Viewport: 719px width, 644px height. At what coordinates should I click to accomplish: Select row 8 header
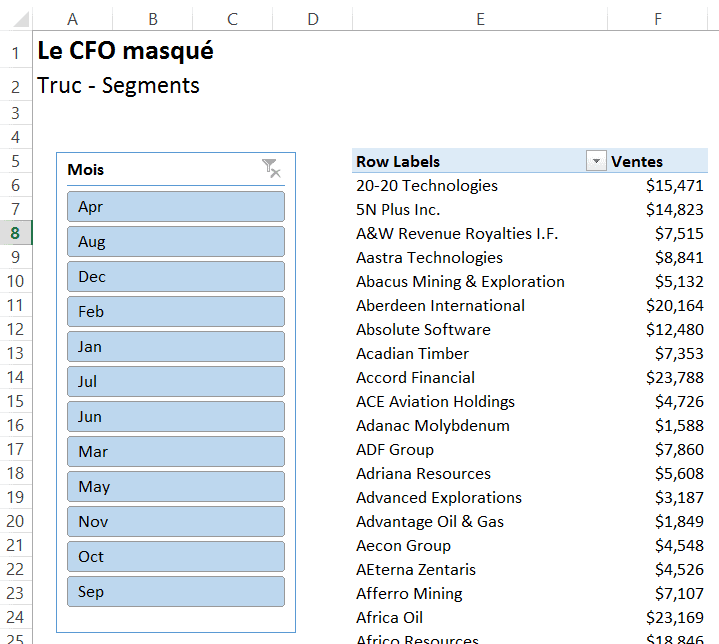coord(17,234)
